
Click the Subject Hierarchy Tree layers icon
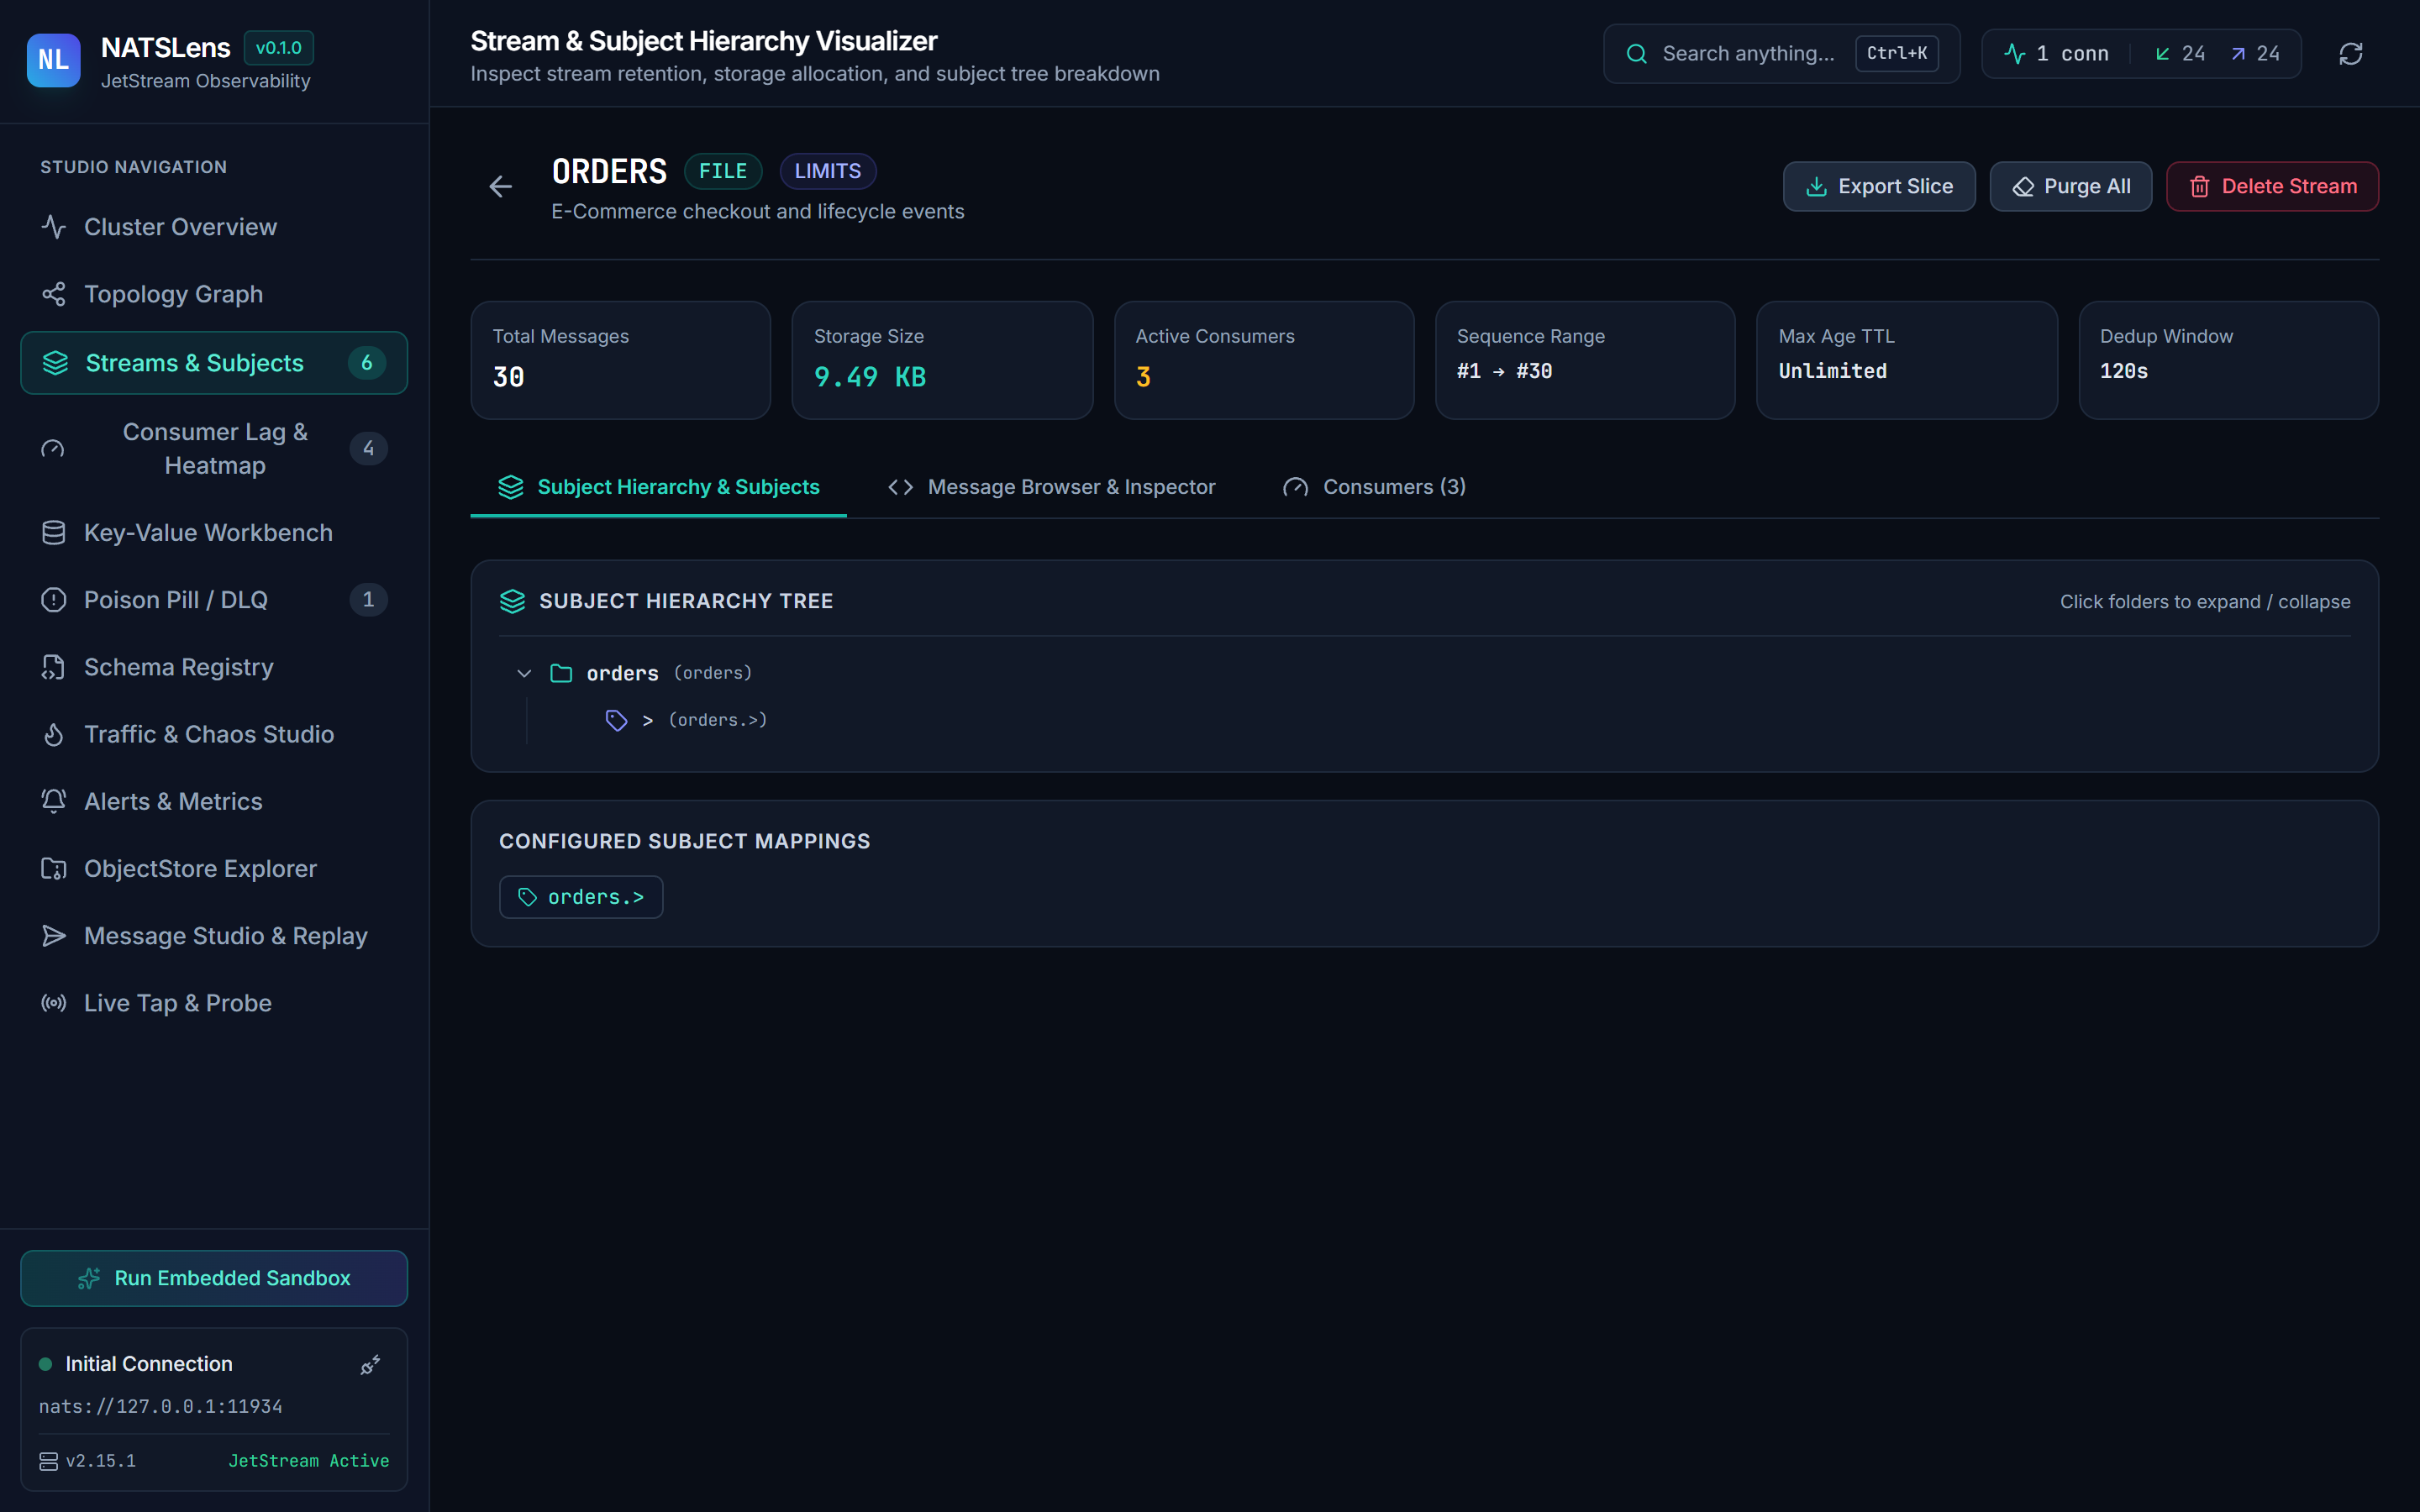(512, 601)
